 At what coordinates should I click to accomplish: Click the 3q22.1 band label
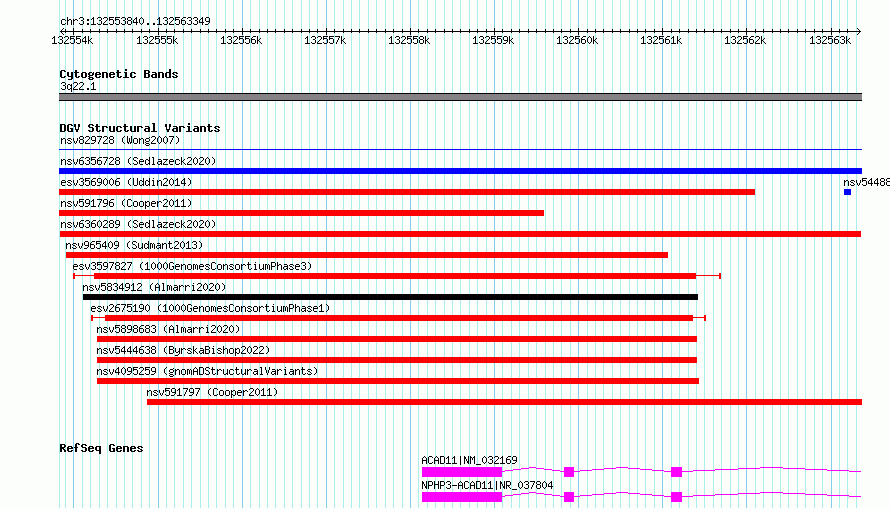[x=78, y=86]
